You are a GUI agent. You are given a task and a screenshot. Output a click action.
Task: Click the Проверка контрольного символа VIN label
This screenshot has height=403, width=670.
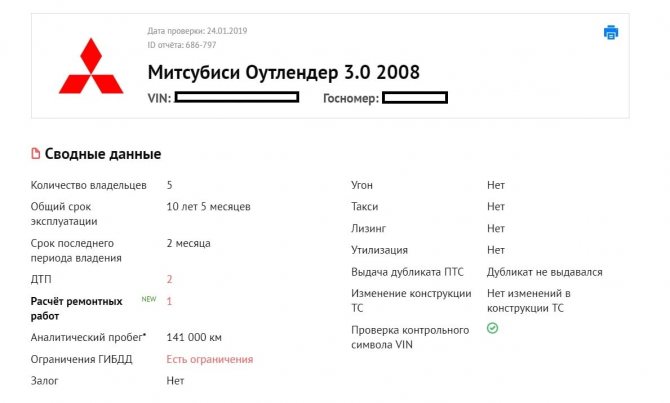tap(410, 337)
